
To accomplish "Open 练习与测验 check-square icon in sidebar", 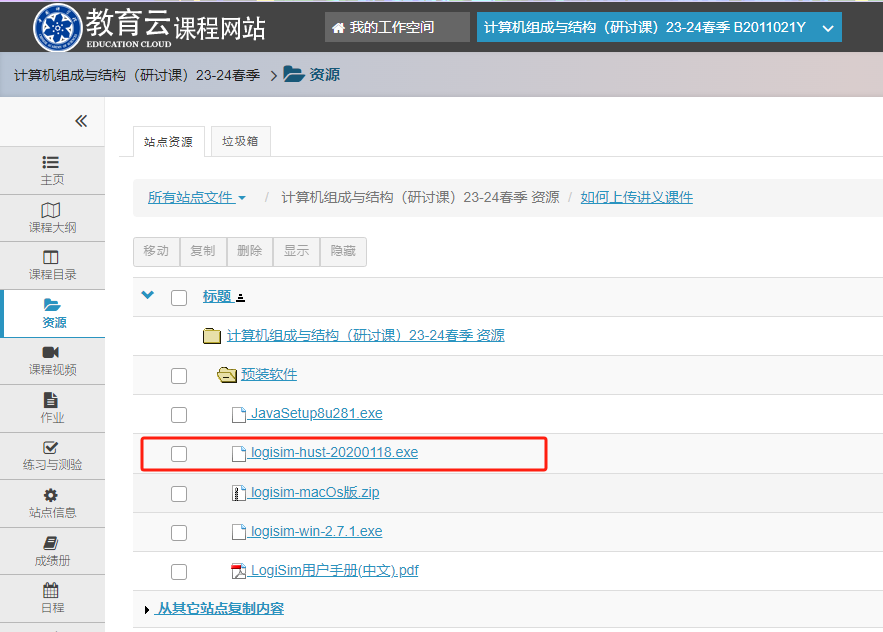I will click(x=51, y=447).
